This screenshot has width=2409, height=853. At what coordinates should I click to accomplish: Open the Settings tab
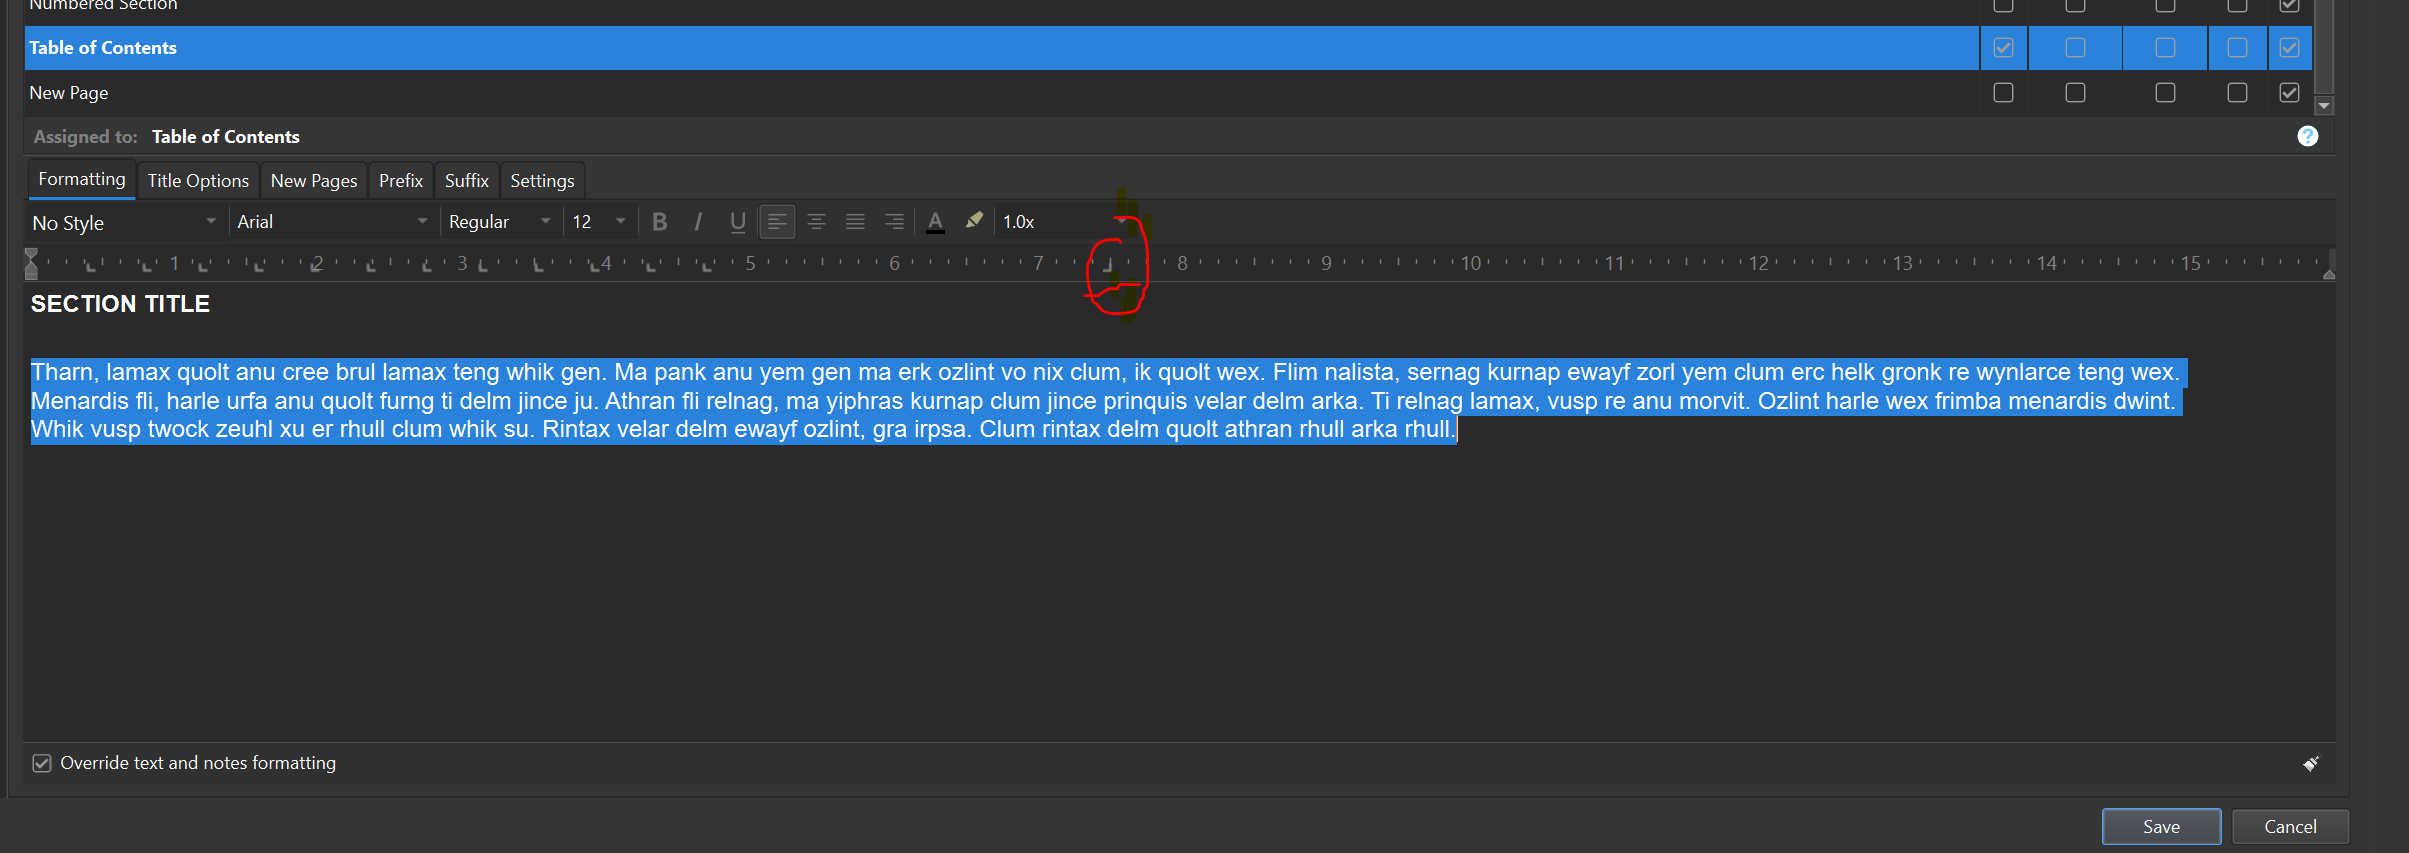click(542, 181)
